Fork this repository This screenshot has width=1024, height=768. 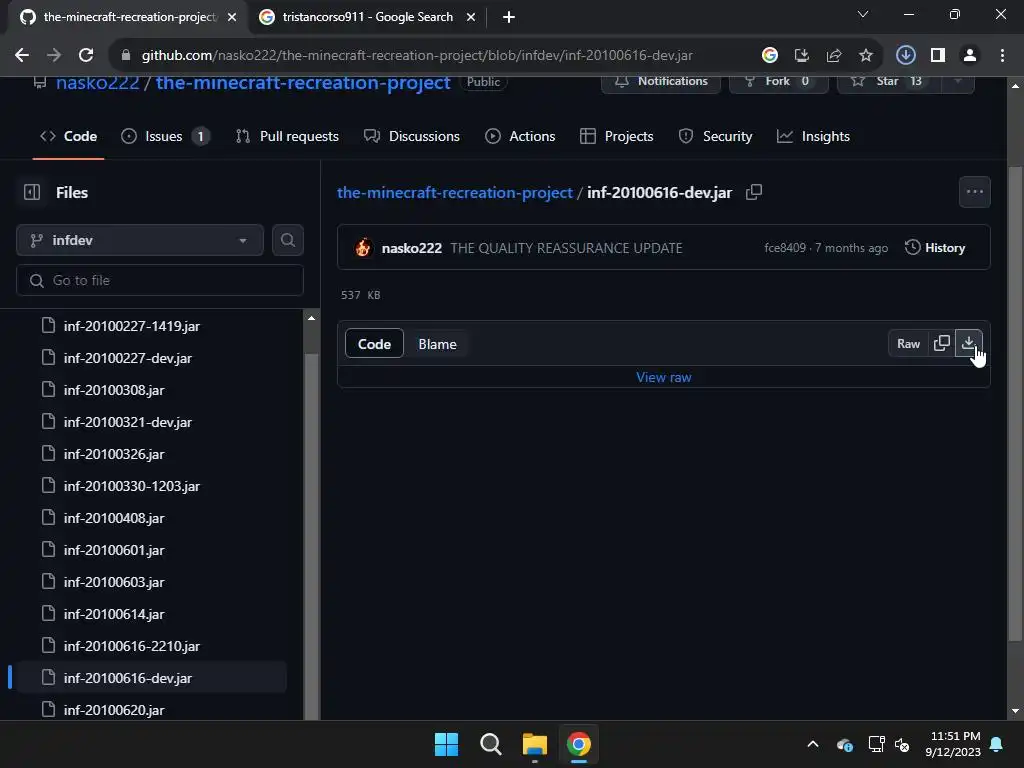[778, 82]
